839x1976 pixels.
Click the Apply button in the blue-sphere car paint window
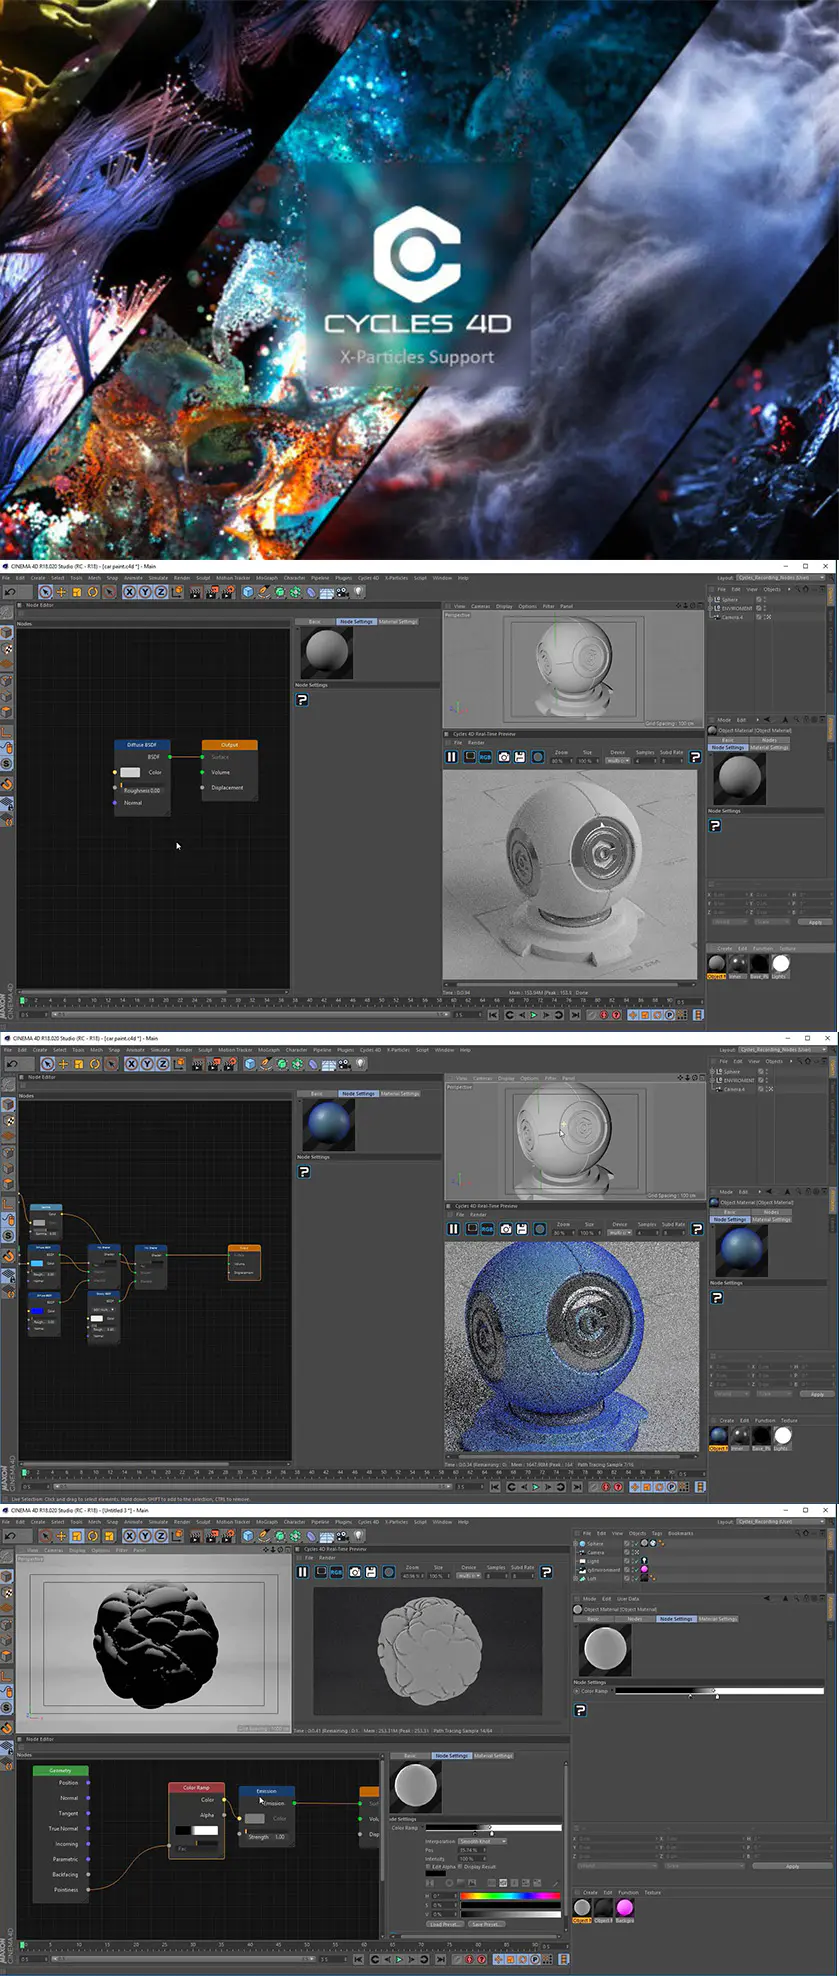817,1394
